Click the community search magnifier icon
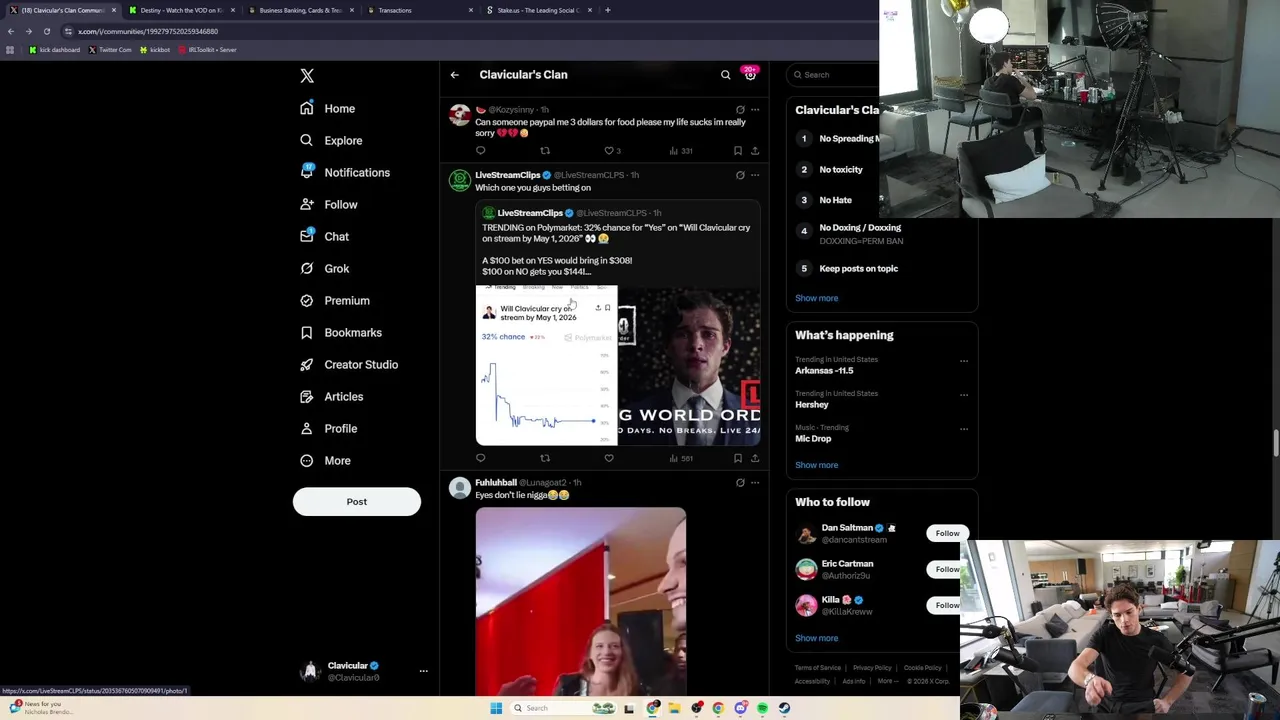The image size is (1280, 720). pyautogui.click(x=726, y=75)
